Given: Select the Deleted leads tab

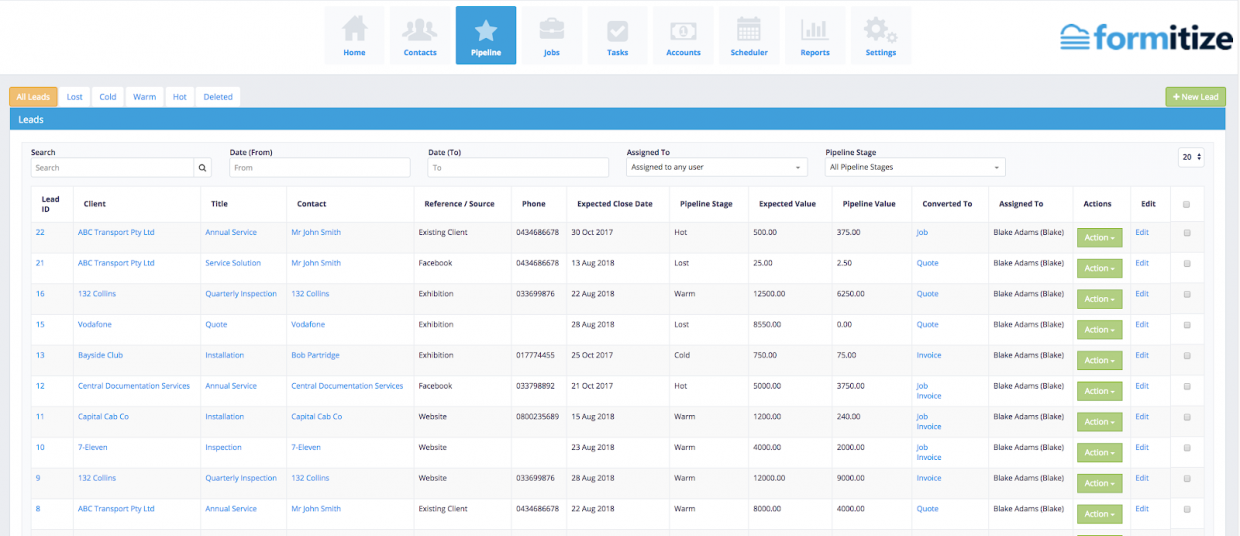Looking at the screenshot, I should point(218,97).
